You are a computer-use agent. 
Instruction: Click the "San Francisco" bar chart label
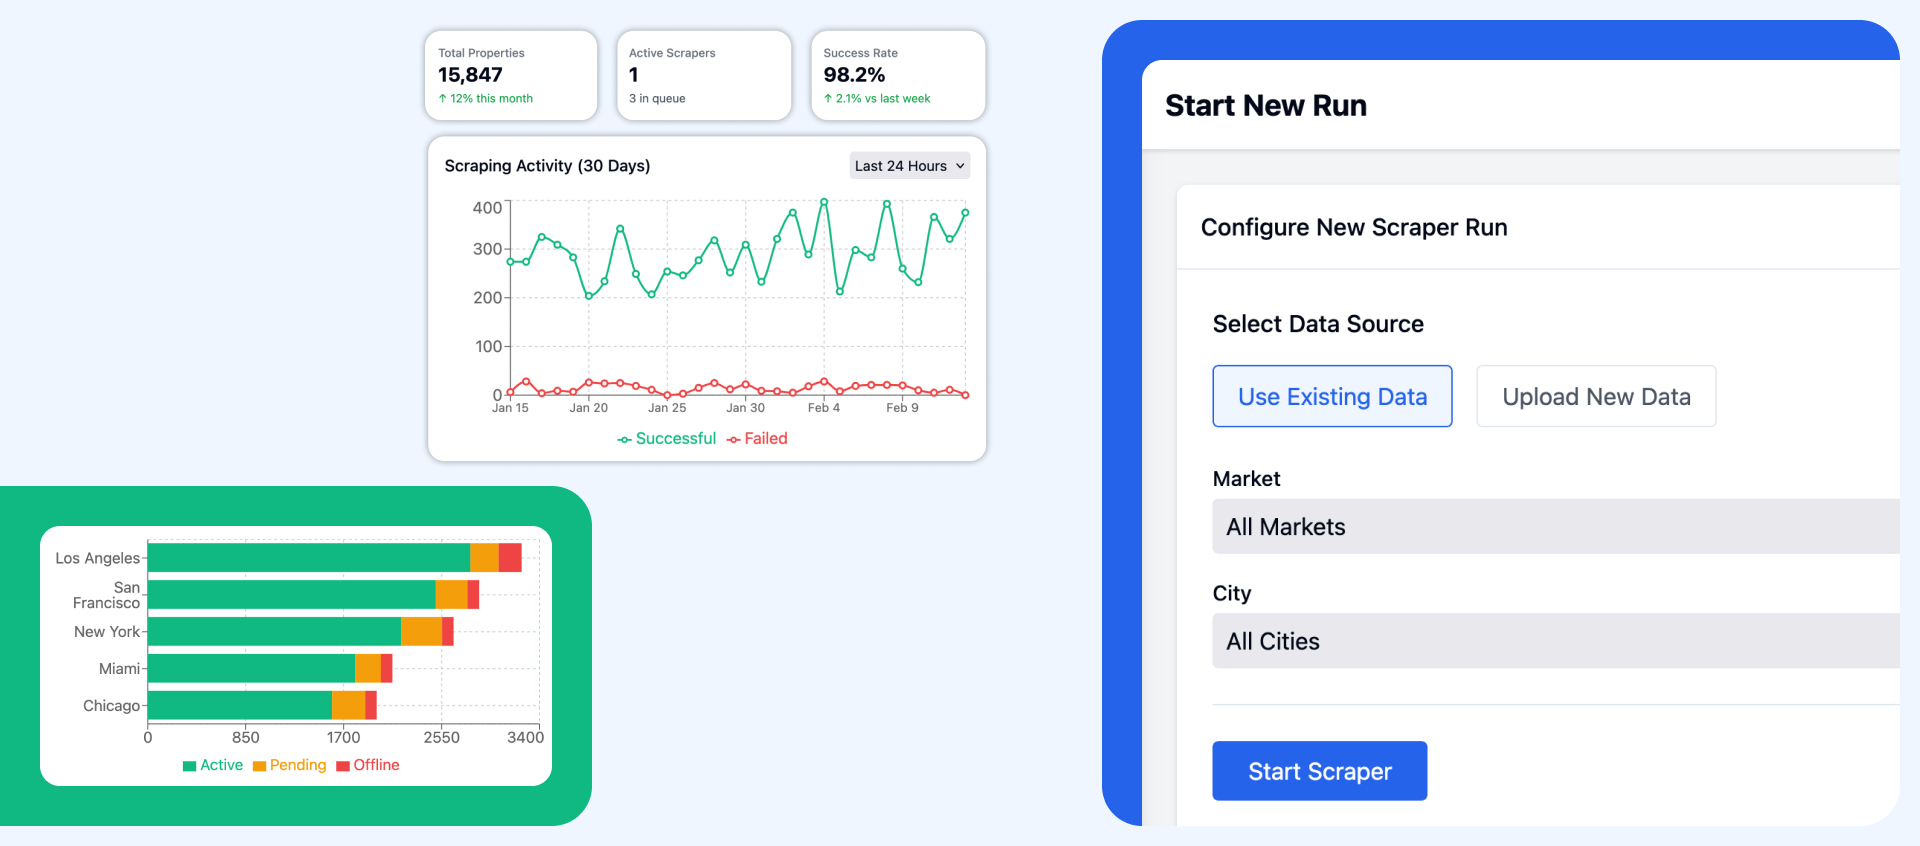tap(106, 595)
